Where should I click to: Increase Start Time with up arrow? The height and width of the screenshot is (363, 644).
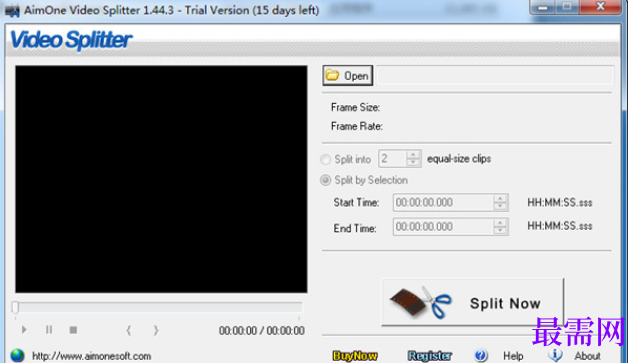pos(500,199)
